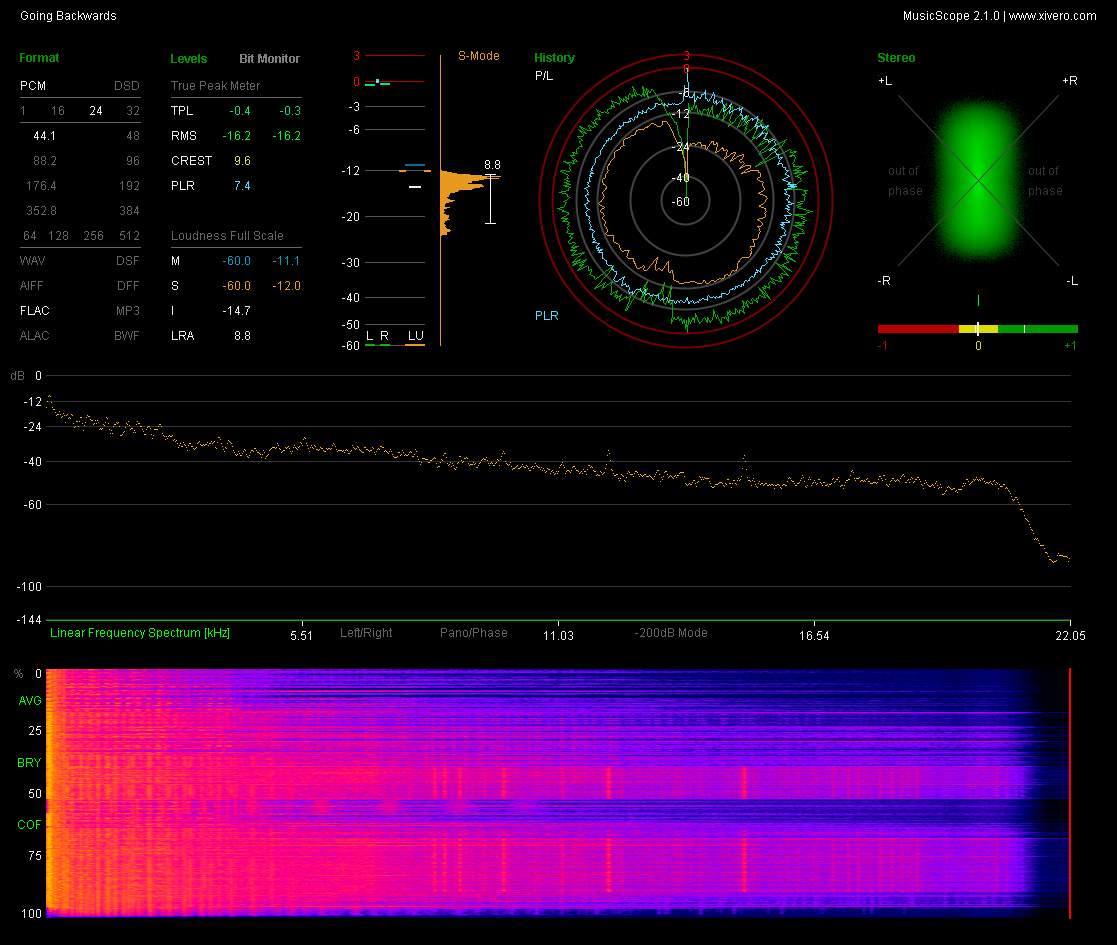Click the History panel title

pyautogui.click(x=554, y=58)
